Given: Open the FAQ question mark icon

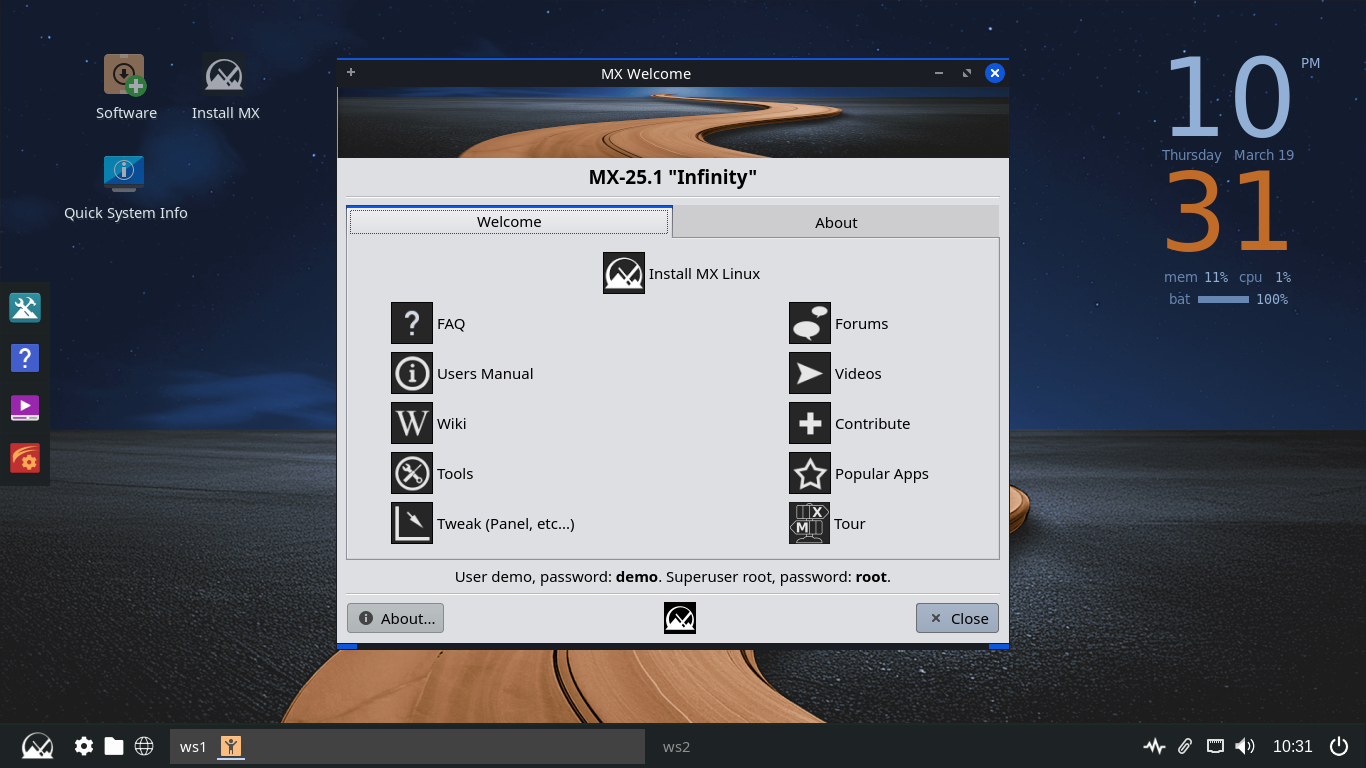Looking at the screenshot, I should point(411,323).
